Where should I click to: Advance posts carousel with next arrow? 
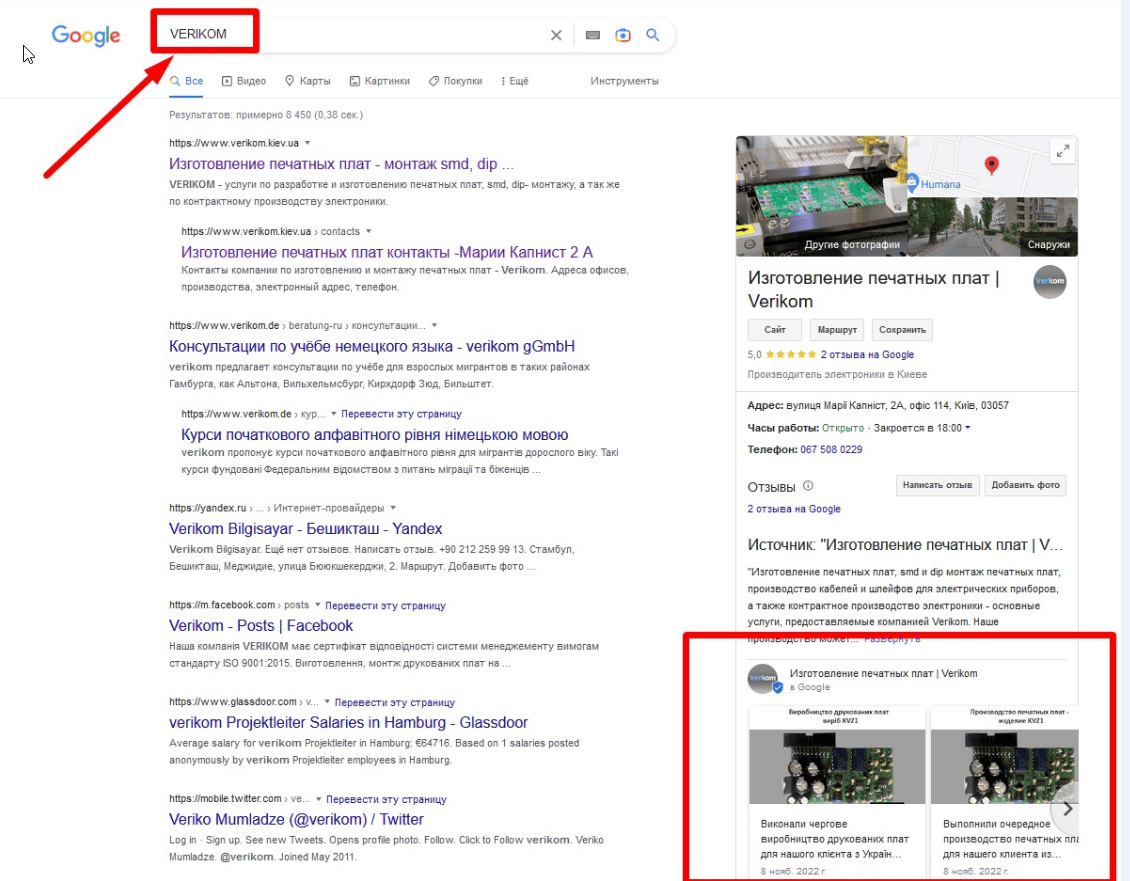point(1067,809)
